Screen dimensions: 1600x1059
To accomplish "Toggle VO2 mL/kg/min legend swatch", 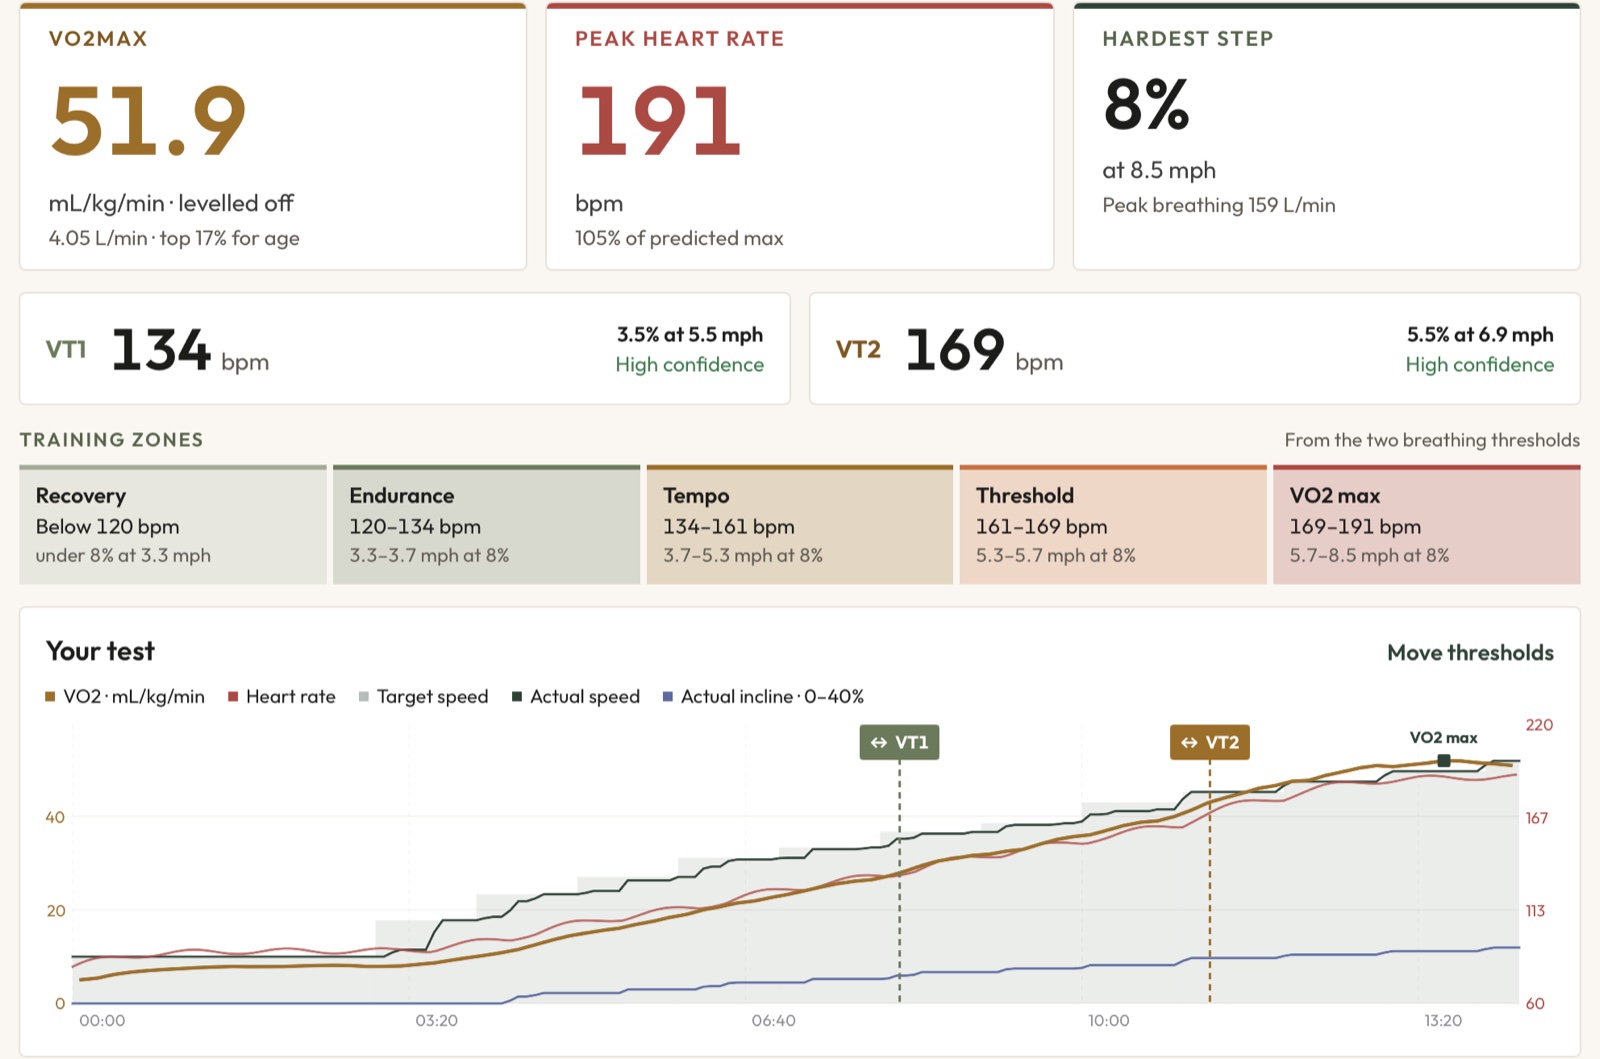I will click(50, 697).
